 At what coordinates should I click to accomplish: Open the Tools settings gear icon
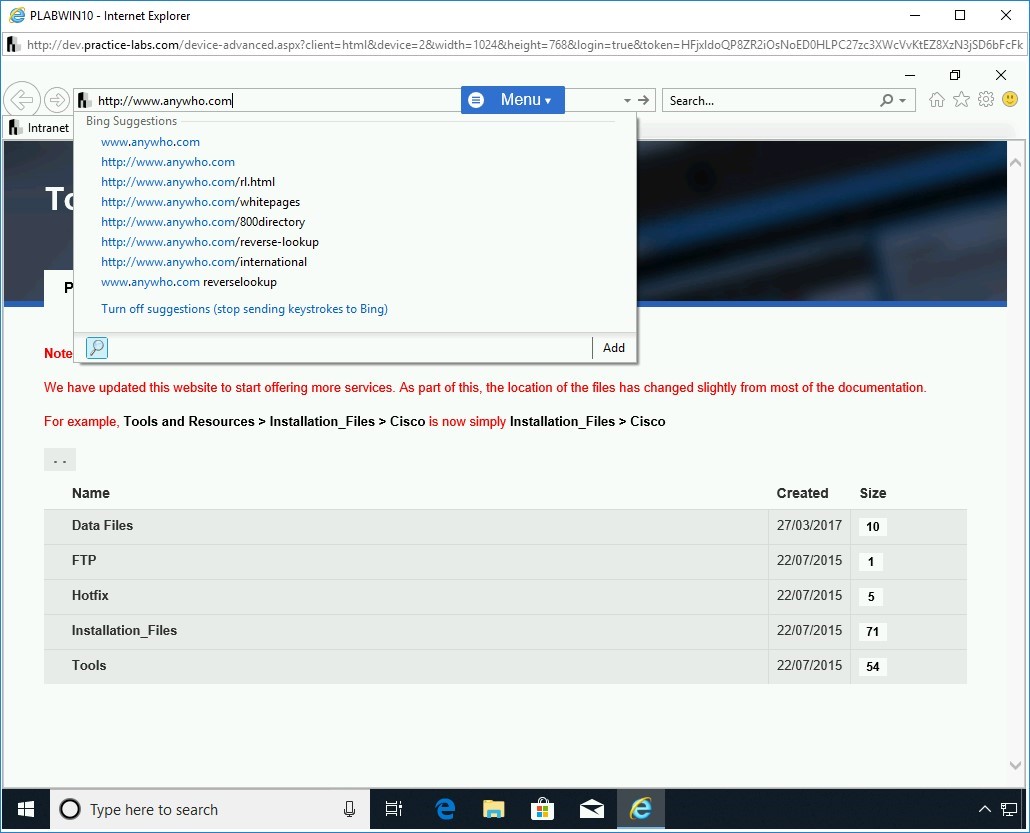click(985, 99)
